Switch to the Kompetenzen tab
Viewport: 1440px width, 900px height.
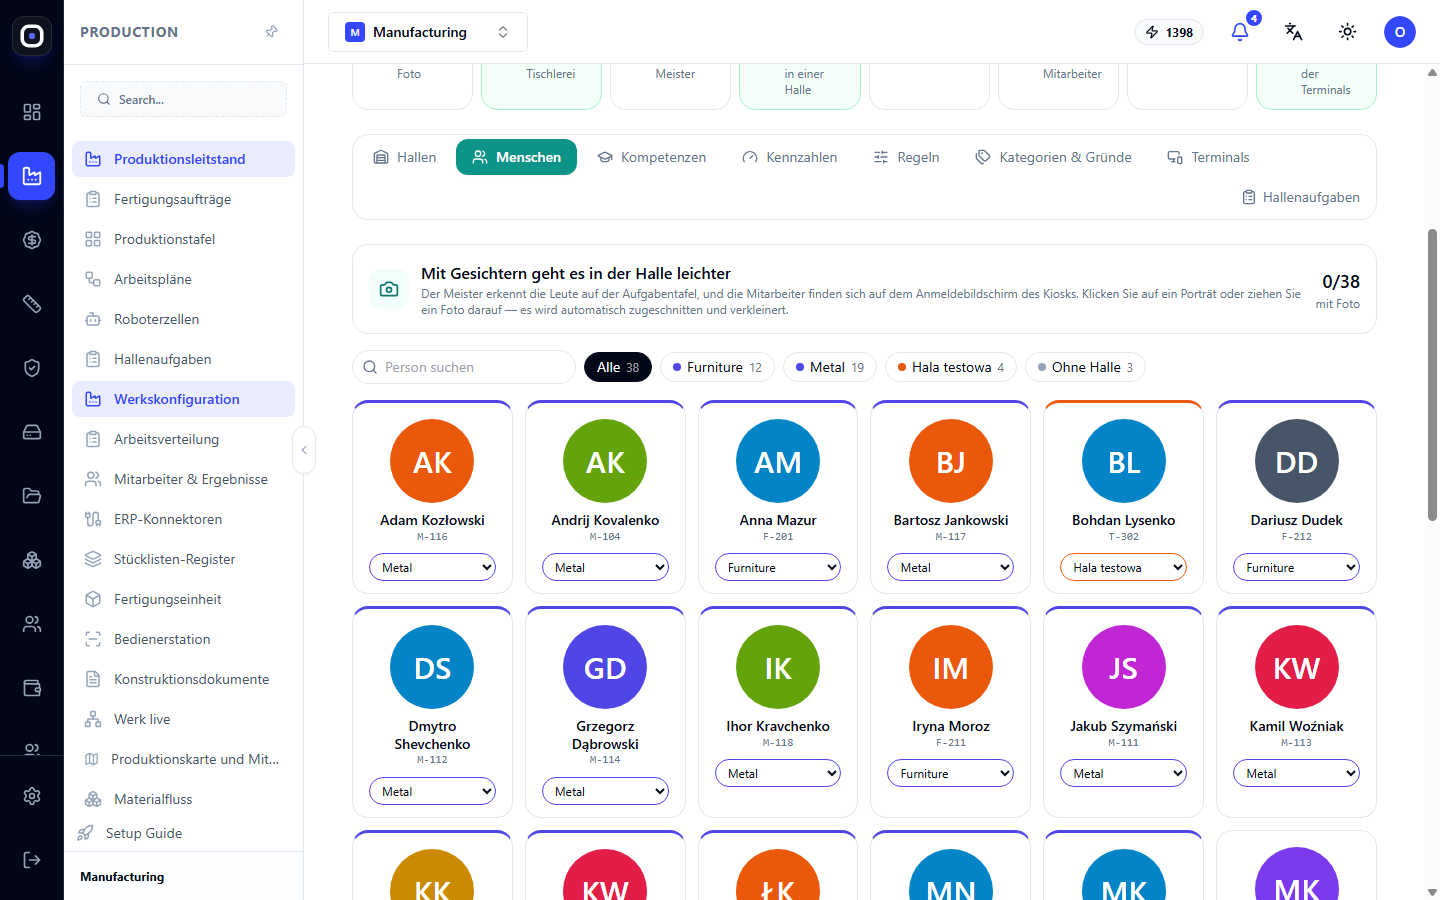click(652, 157)
